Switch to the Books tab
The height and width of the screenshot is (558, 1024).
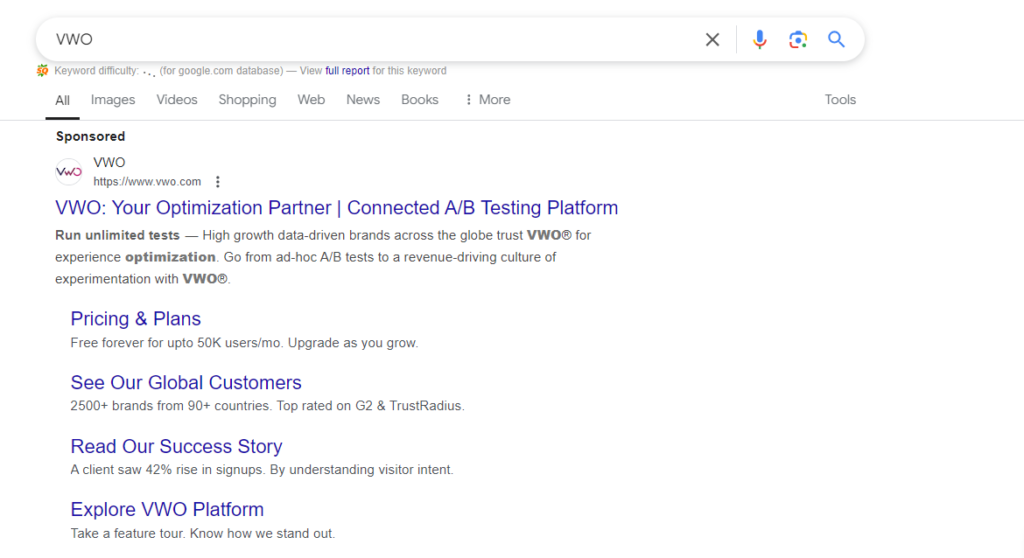coord(419,99)
